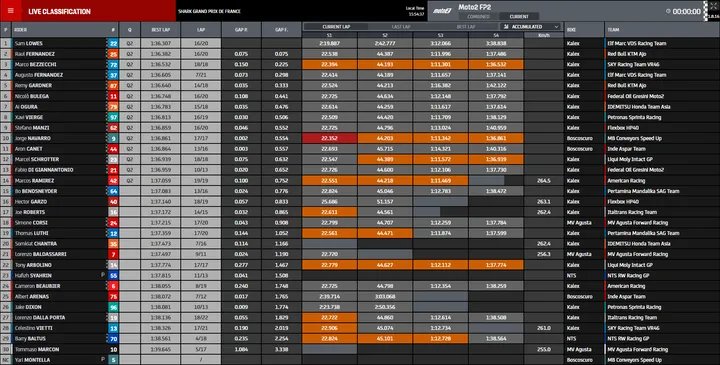Image resolution: width=720 pixels, height=365 pixels.
Task: Click the Km/h column header
Action: pos(544,35)
